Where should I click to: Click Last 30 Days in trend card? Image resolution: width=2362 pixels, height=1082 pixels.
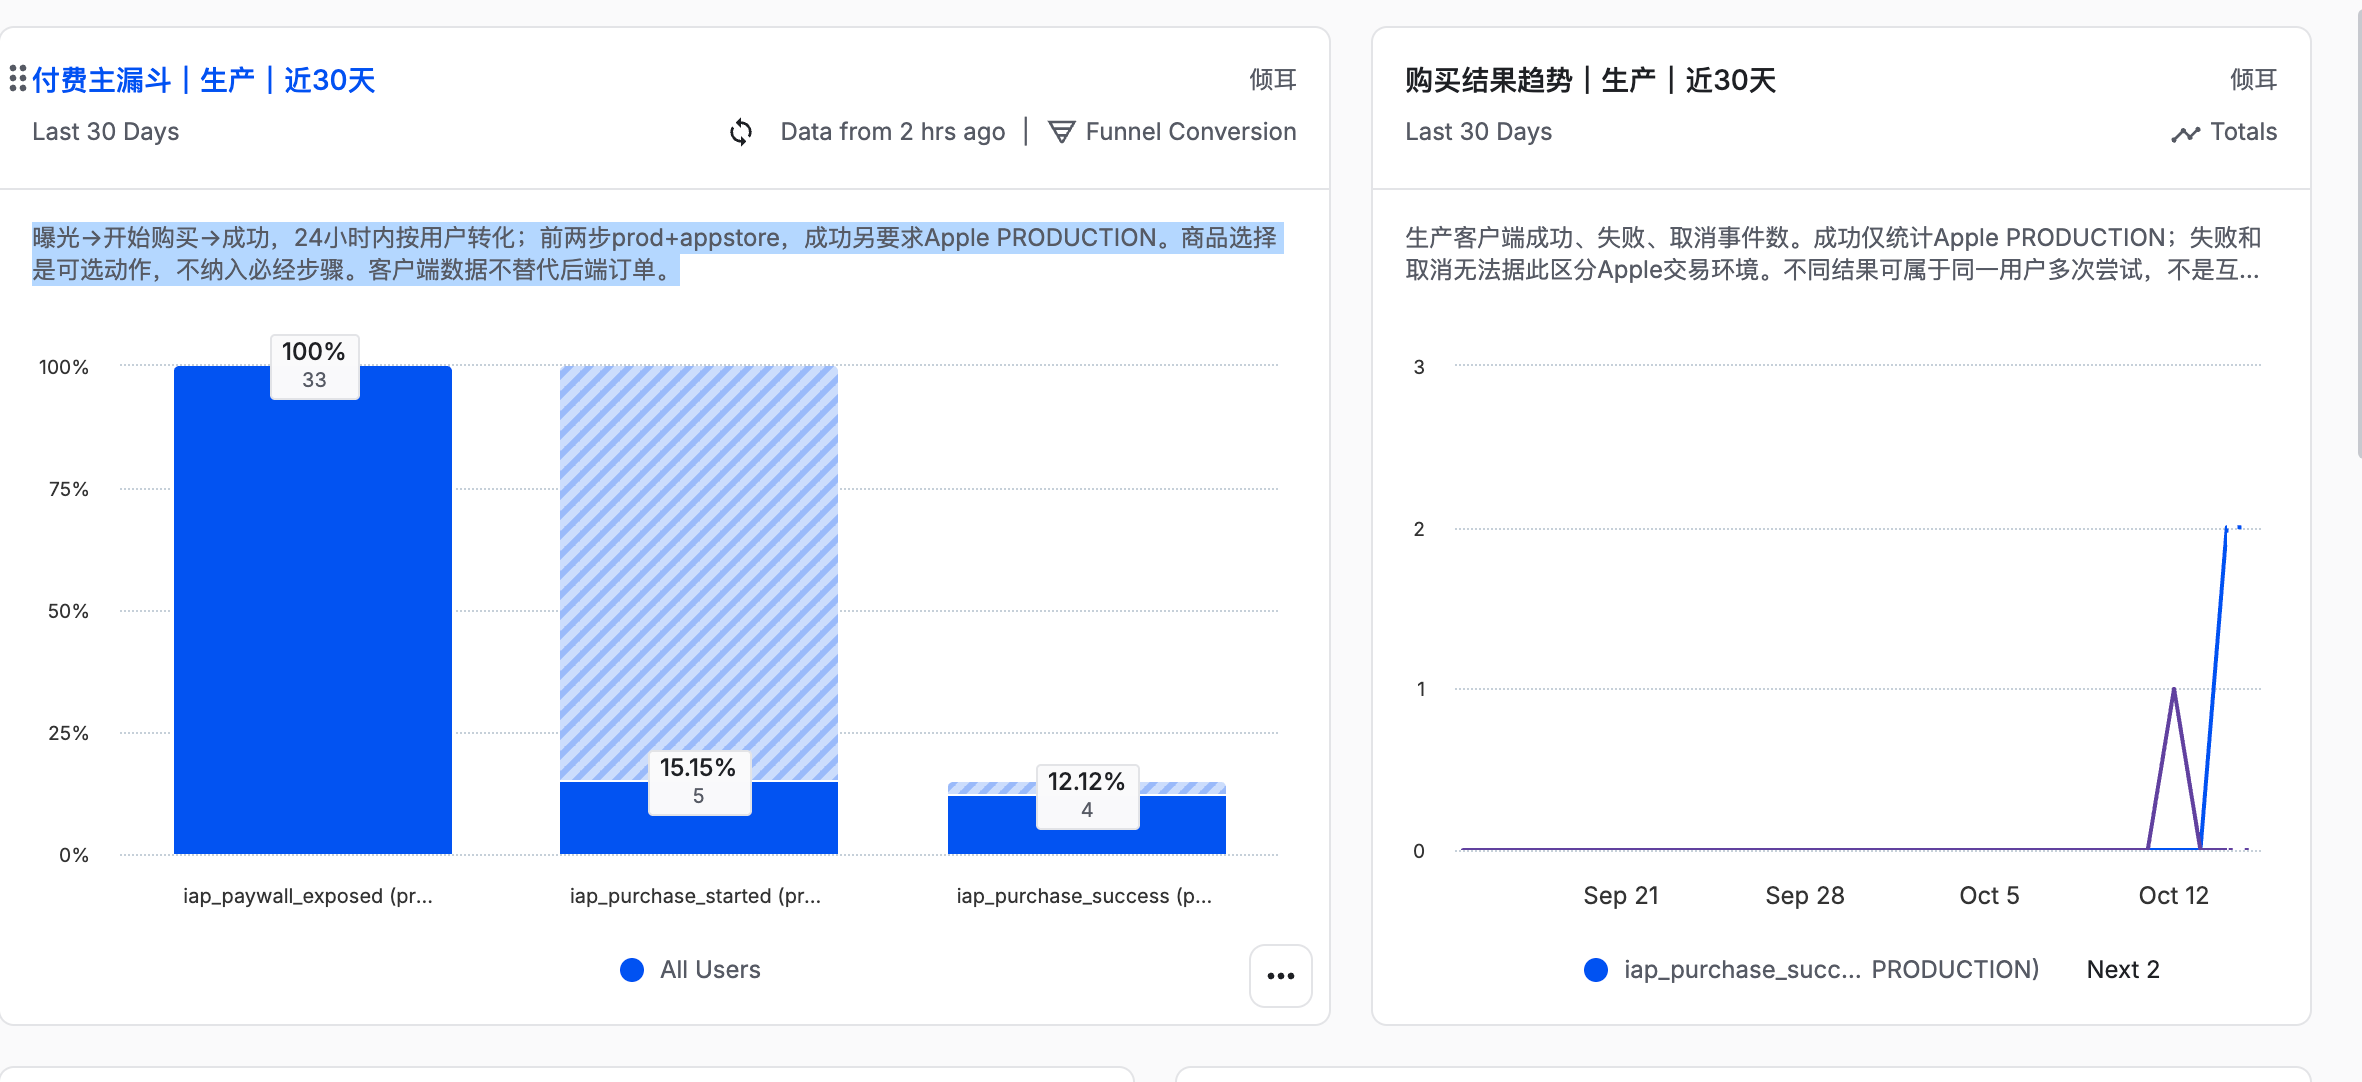1479,132
